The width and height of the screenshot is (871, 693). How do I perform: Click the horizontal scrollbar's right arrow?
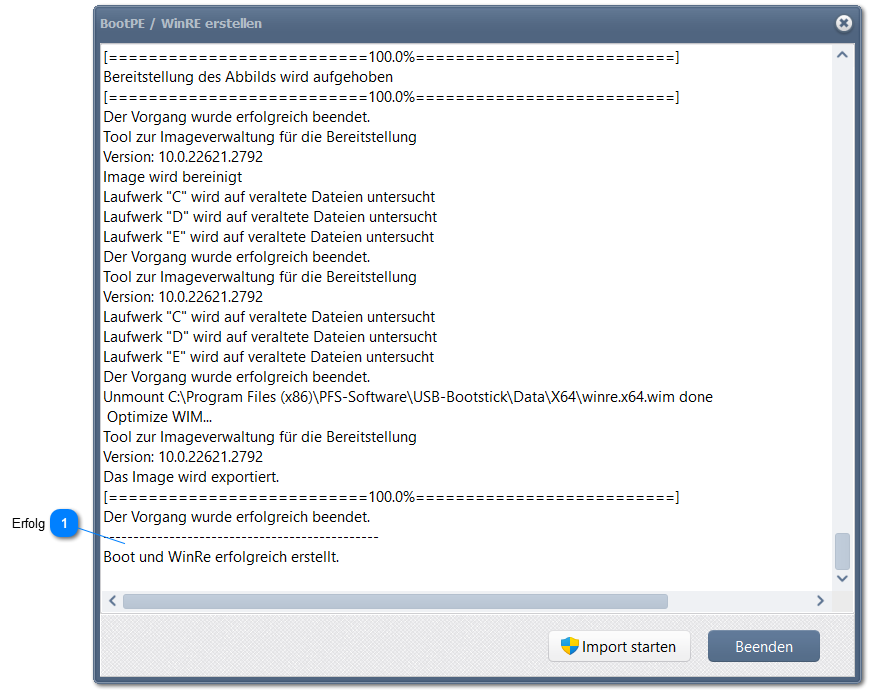(820, 601)
